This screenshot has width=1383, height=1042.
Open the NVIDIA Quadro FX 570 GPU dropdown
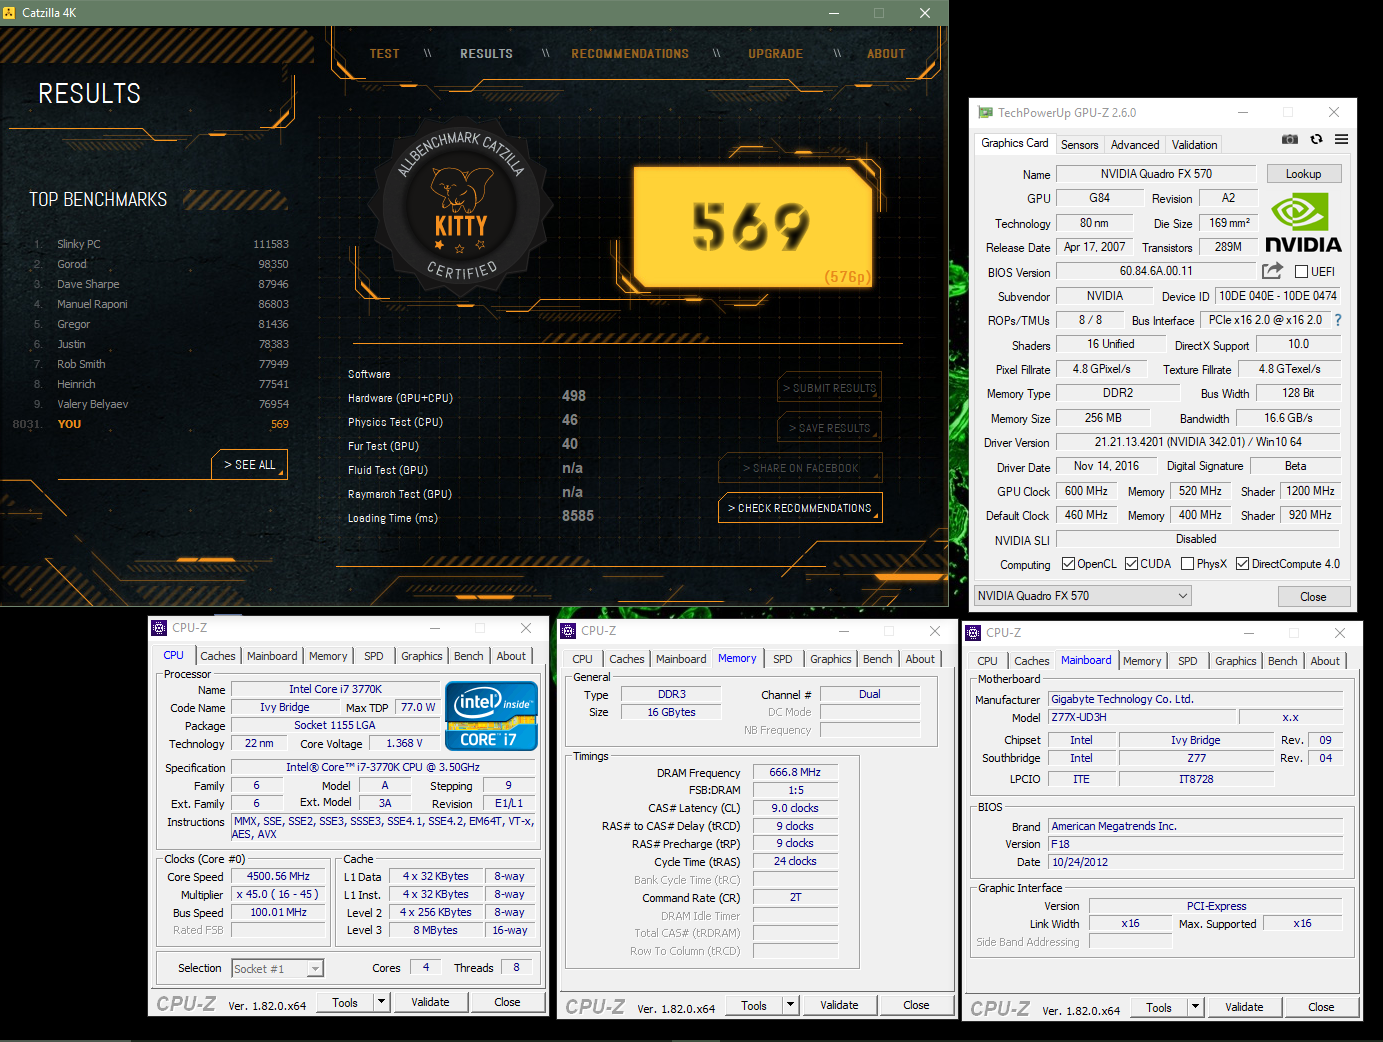1083,596
